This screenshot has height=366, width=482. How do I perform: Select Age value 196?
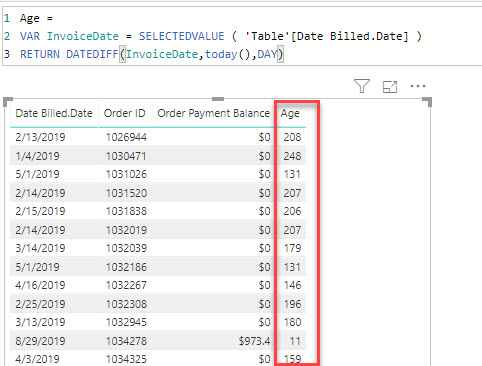292,304
